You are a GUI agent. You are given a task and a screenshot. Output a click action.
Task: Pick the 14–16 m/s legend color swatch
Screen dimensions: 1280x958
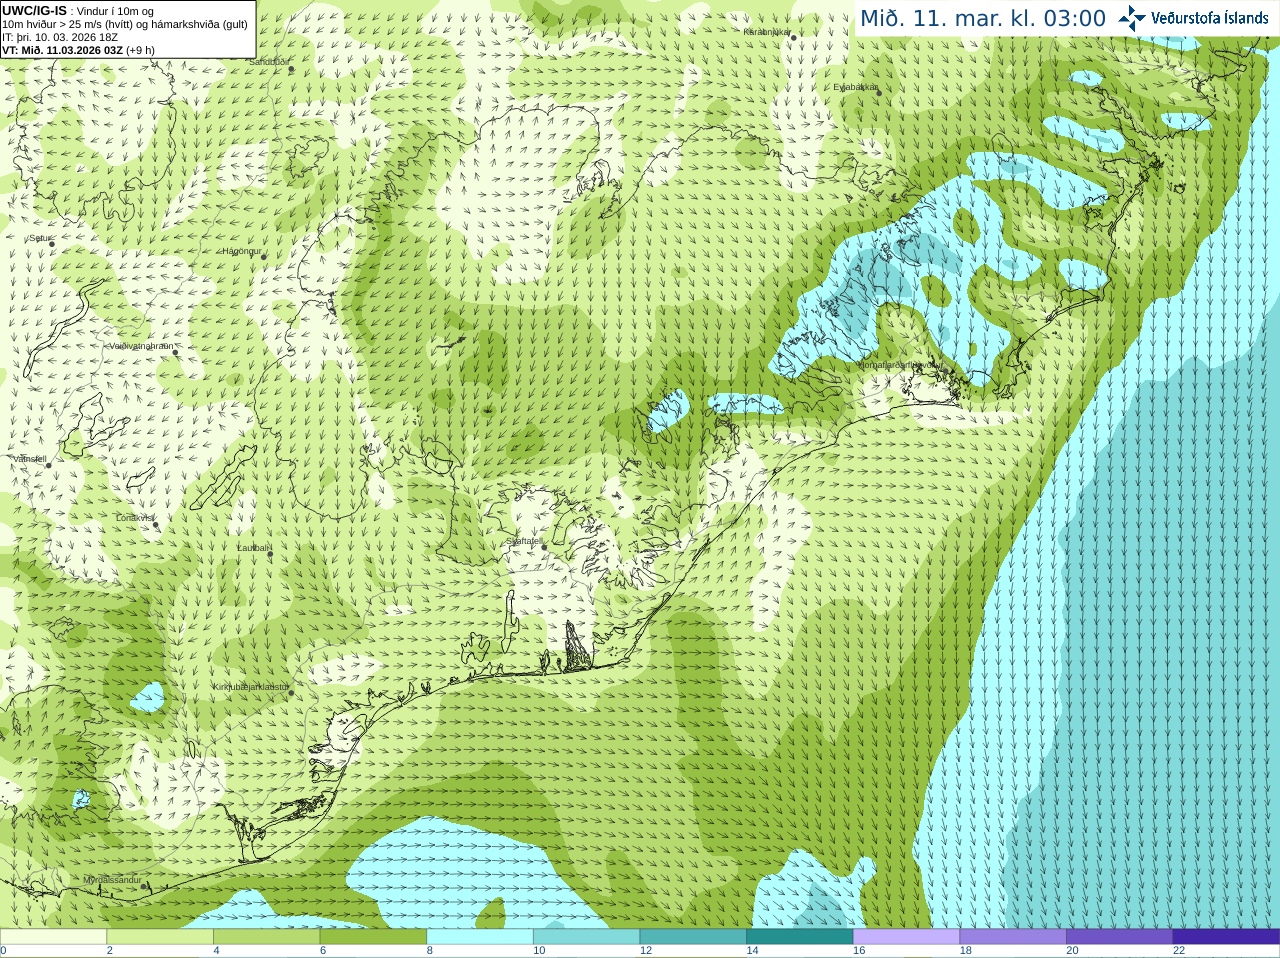pos(800,937)
